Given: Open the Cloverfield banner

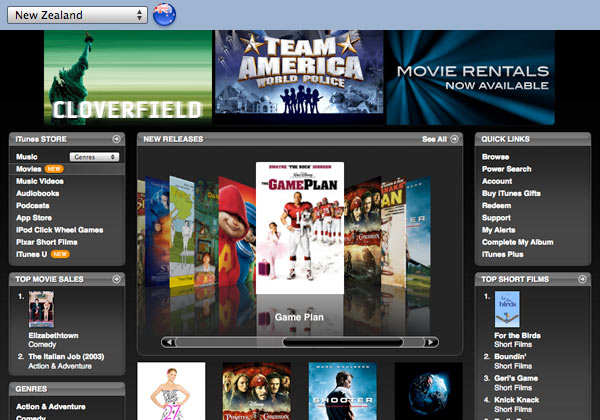Looking at the screenshot, I should click(128, 77).
